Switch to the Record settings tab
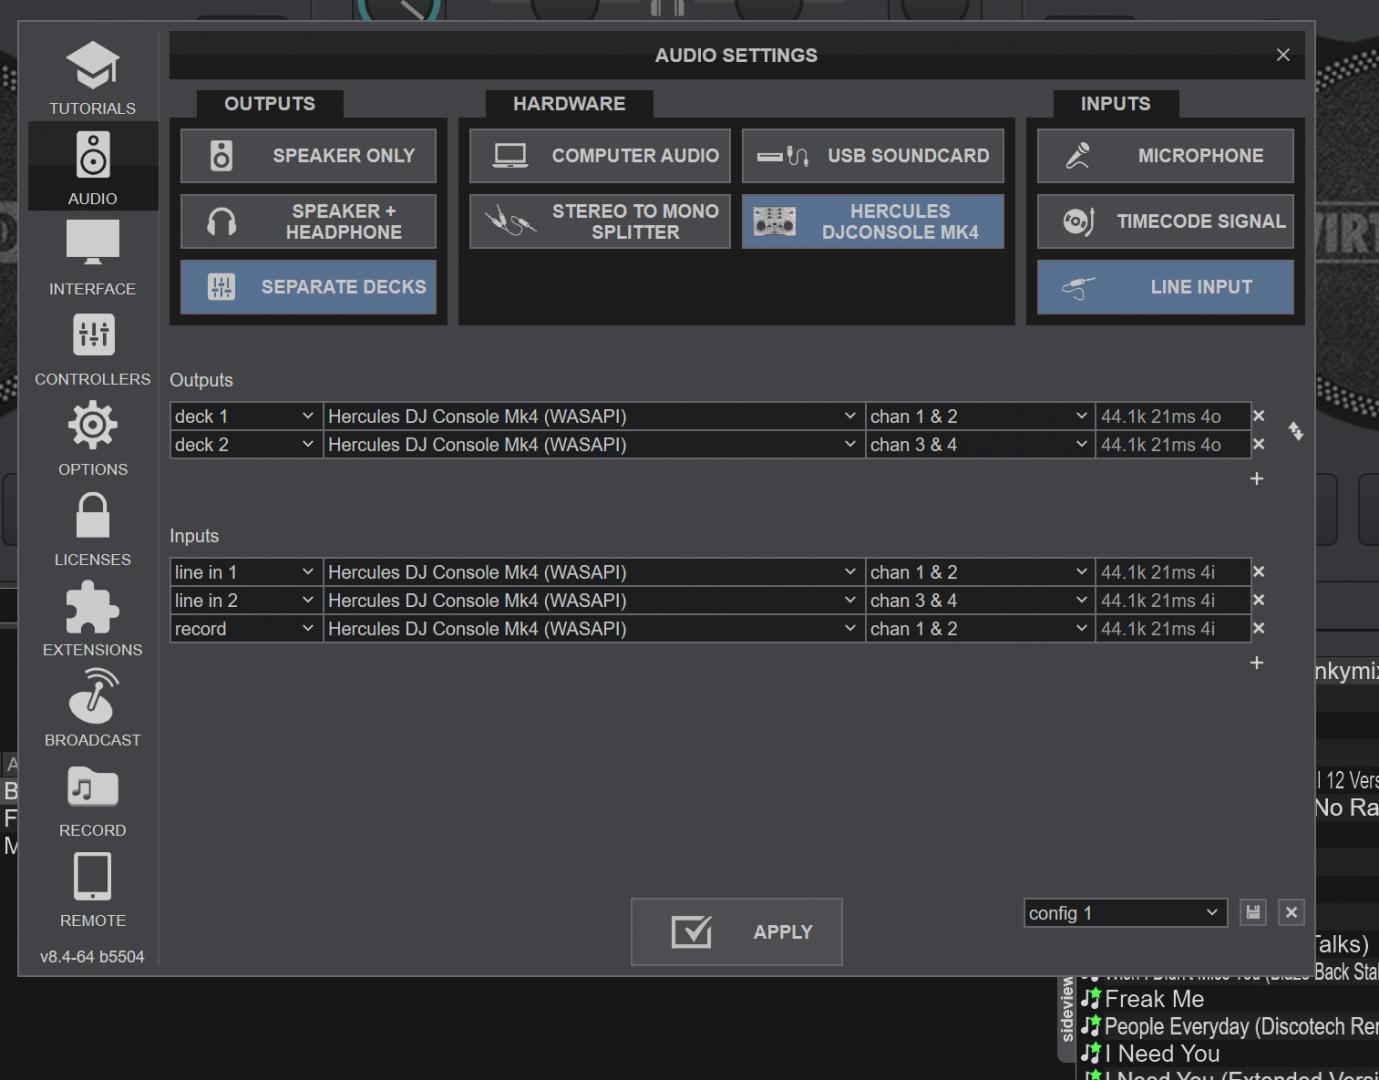Image resolution: width=1379 pixels, height=1080 pixels. pyautogui.click(x=92, y=800)
